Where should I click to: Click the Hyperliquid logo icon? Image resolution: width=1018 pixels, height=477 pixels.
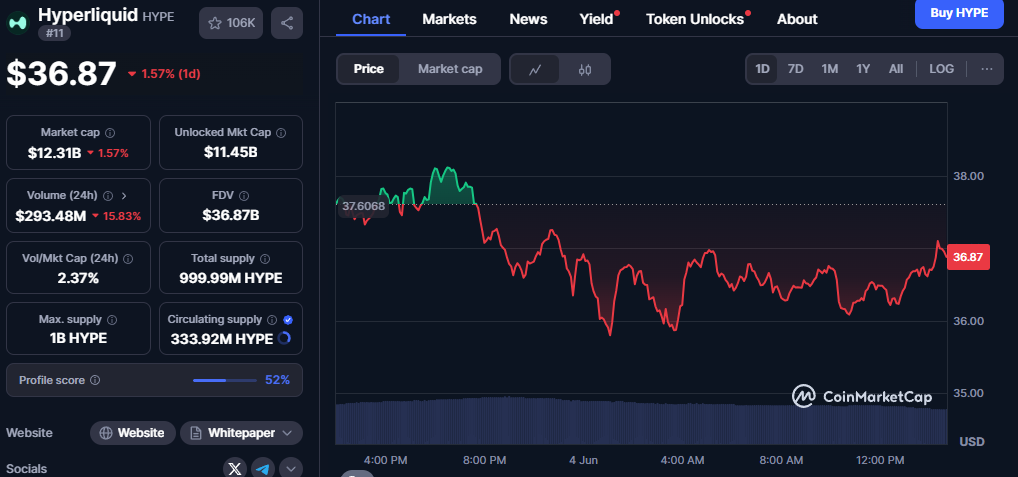pyautogui.click(x=18, y=23)
